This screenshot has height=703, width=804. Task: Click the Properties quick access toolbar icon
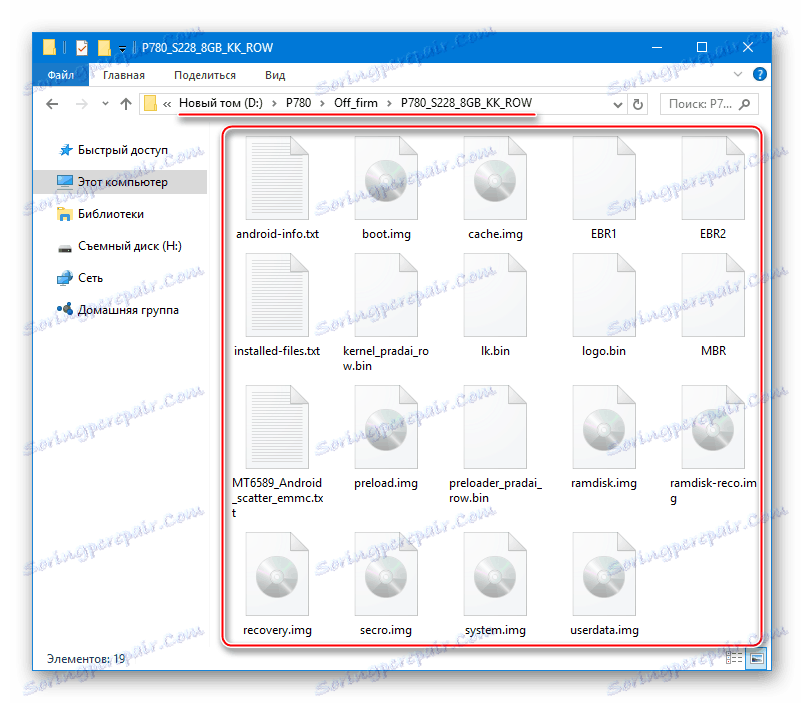(x=82, y=48)
